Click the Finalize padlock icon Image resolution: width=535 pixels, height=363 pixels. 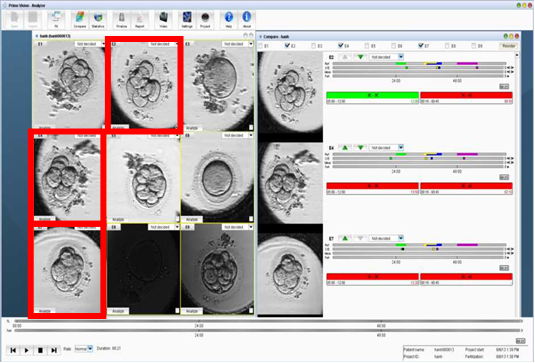pyautogui.click(x=121, y=19)
